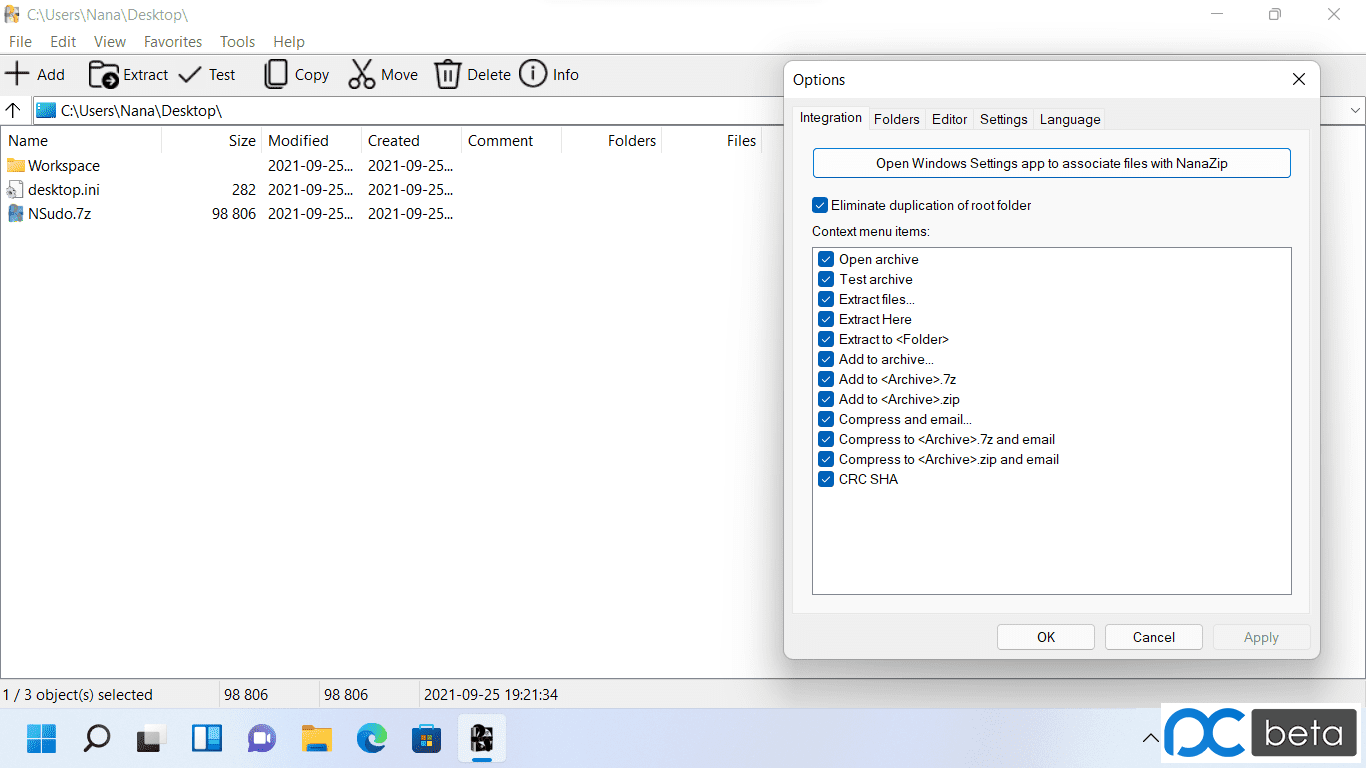Viewport: 1366px width, 768px height.
Task: Toggle Add to <Archive>.zip checkbox
Action: [826, 399]
